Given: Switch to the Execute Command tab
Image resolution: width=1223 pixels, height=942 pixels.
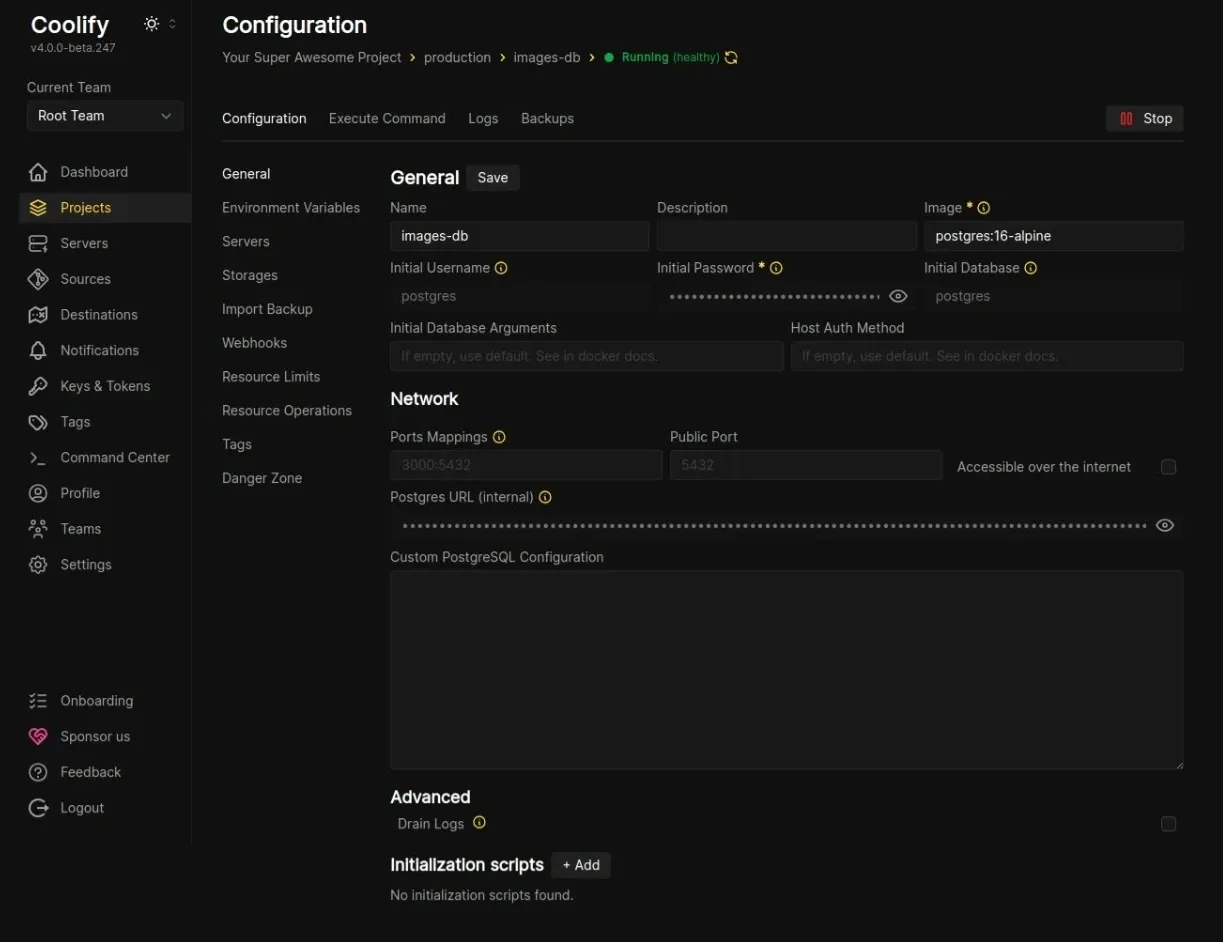Looking at the screenshot, I should pyautogui.click(x=387, y=118).
